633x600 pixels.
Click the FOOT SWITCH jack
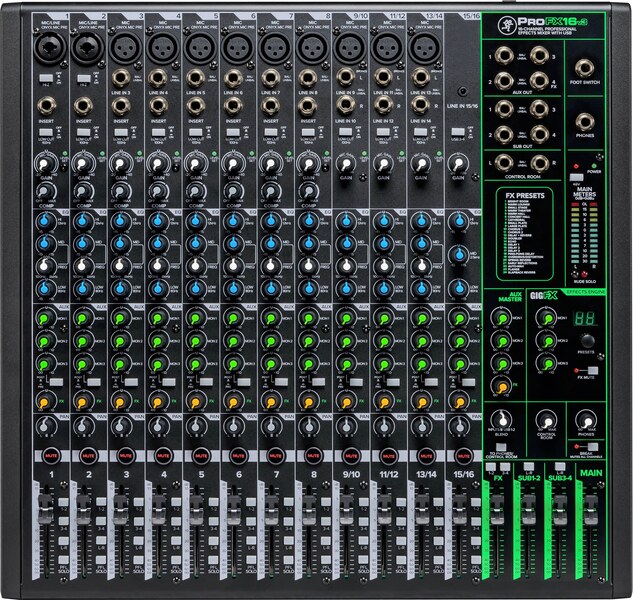pyautogui.click(x=584, y=68)
